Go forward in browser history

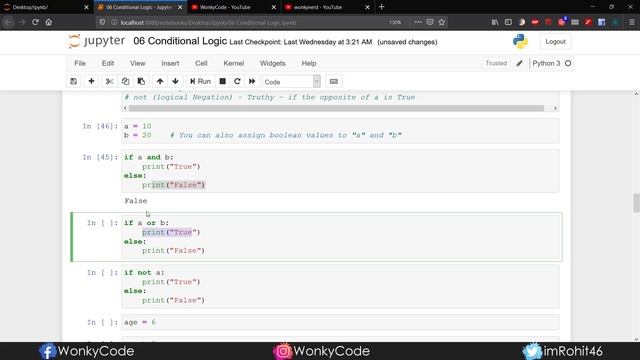[22, 22]
